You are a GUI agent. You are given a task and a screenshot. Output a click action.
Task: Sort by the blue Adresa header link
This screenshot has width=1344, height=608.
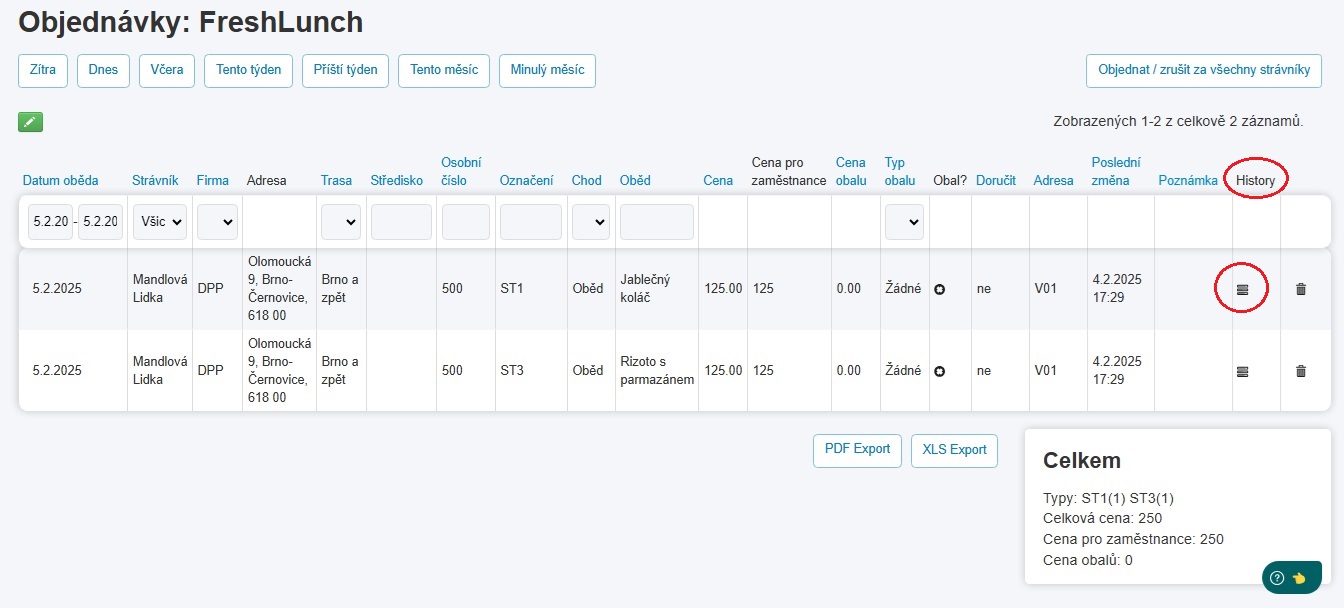point(1054,181)
